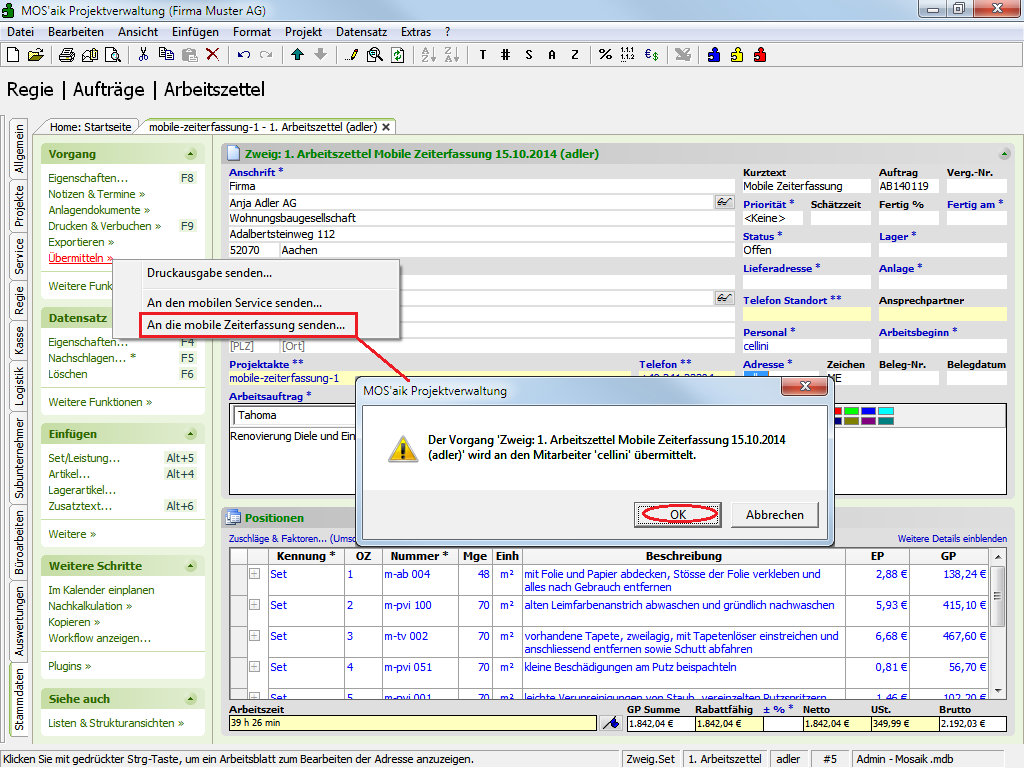1024x768 pixels.
Task: Click the percent sign toolbar icon
Action: (x=605, y=54)
